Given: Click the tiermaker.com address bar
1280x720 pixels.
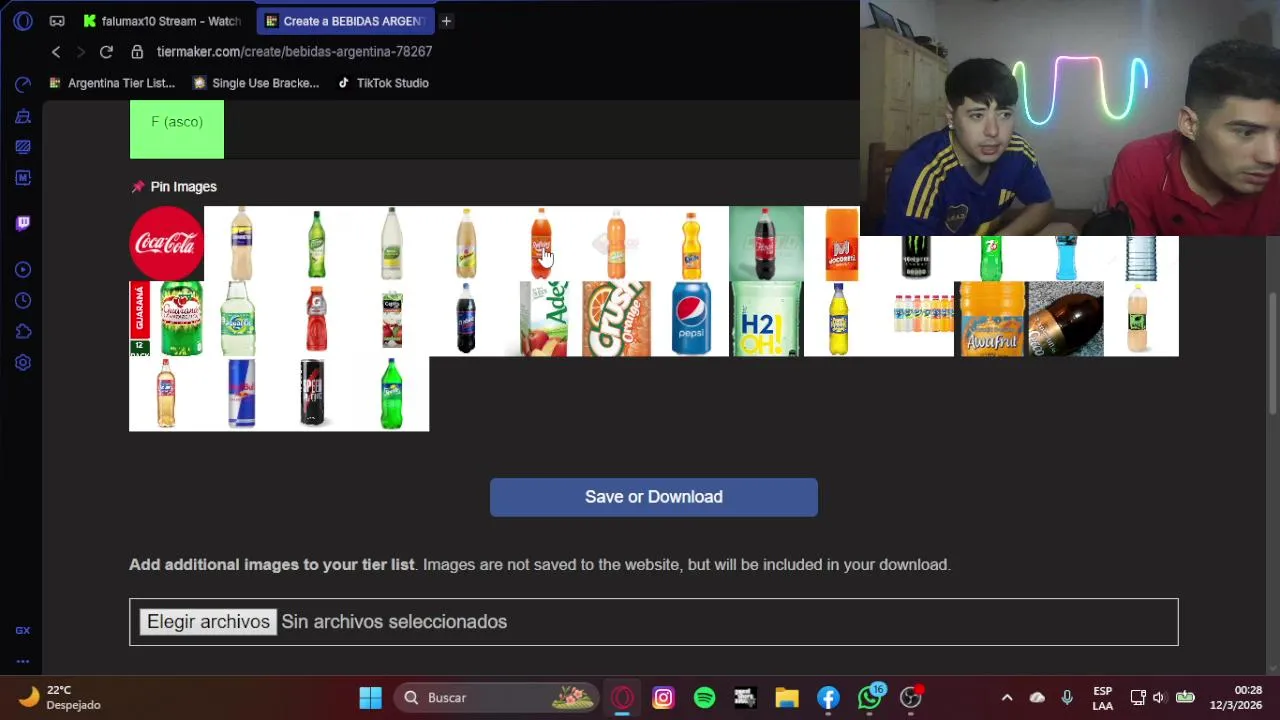Looking at the screenshot, I should [x=294, y=52].
